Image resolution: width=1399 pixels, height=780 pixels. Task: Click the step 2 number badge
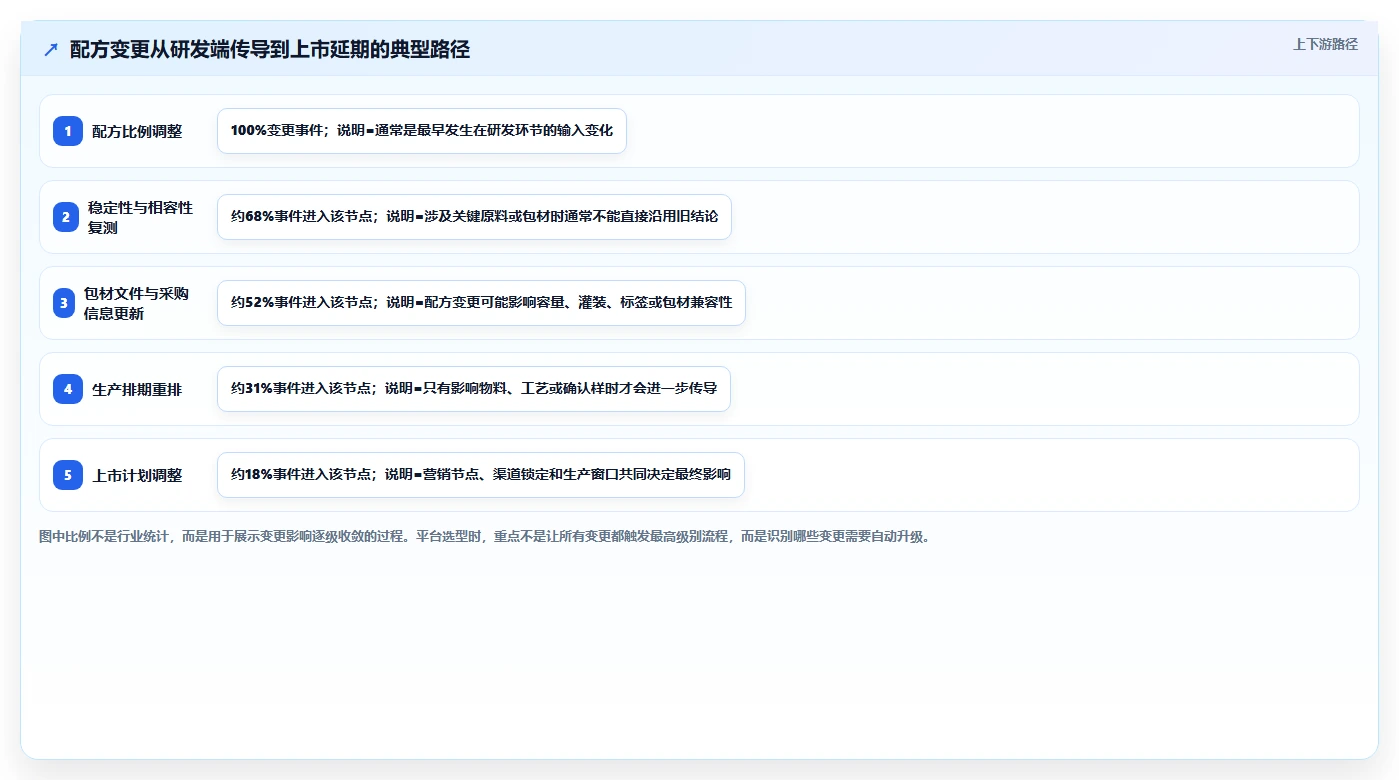pyautogui.click(x=66, y=217)
